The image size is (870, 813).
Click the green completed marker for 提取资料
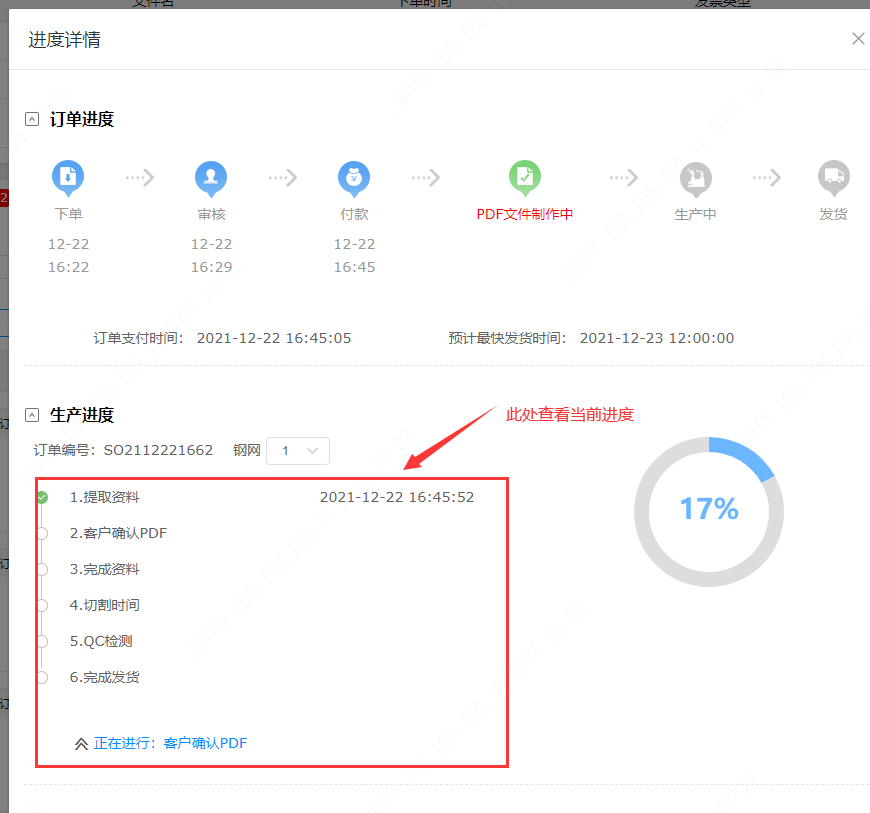point(42,497)
